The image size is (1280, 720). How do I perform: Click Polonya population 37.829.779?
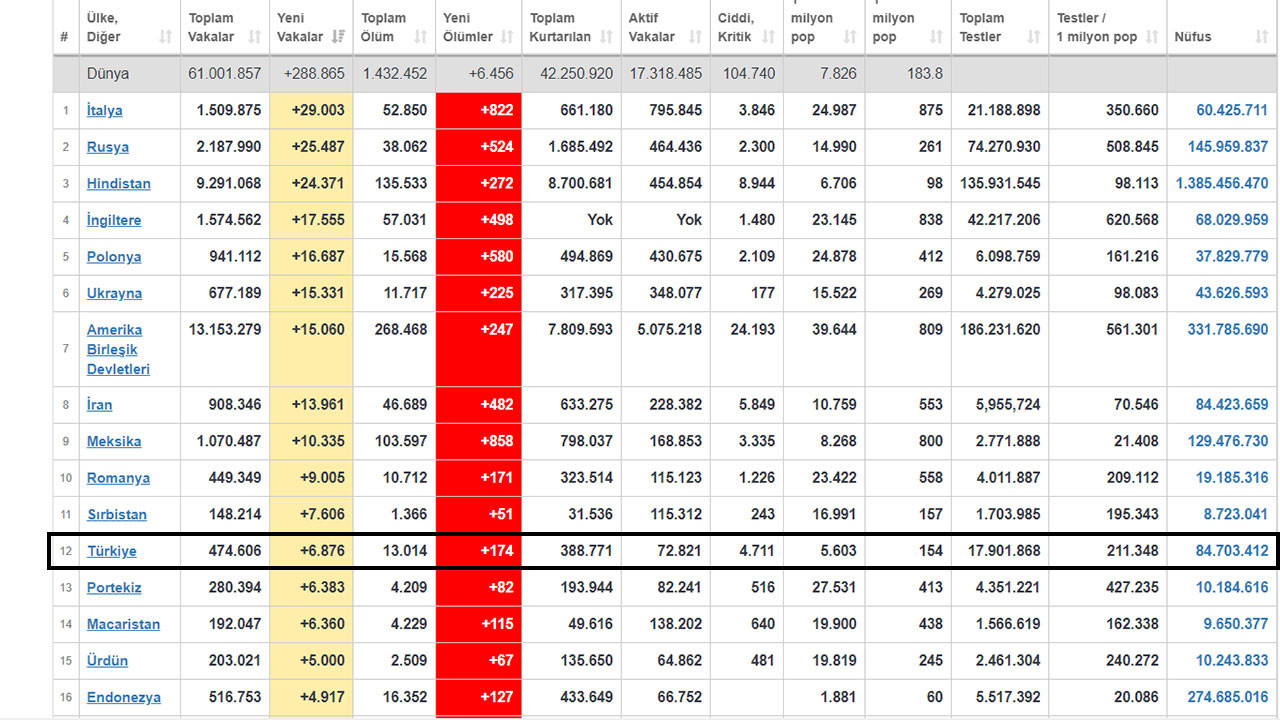click(1232, 257)
